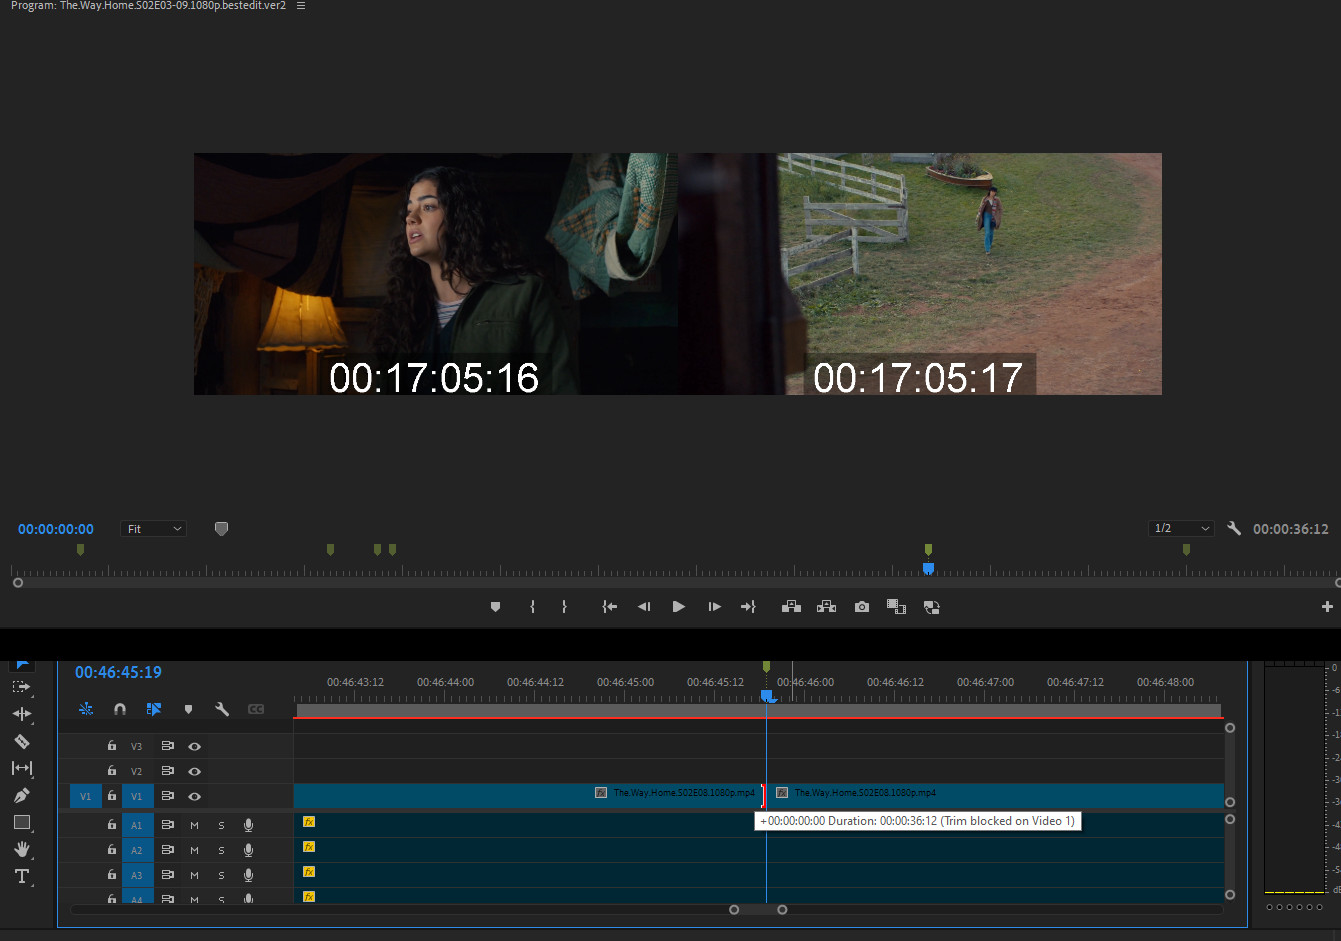The width and height of the screenshot is (1341, 941).
Task: Open Program monitor wrench settings
Action: point(1234,529)
